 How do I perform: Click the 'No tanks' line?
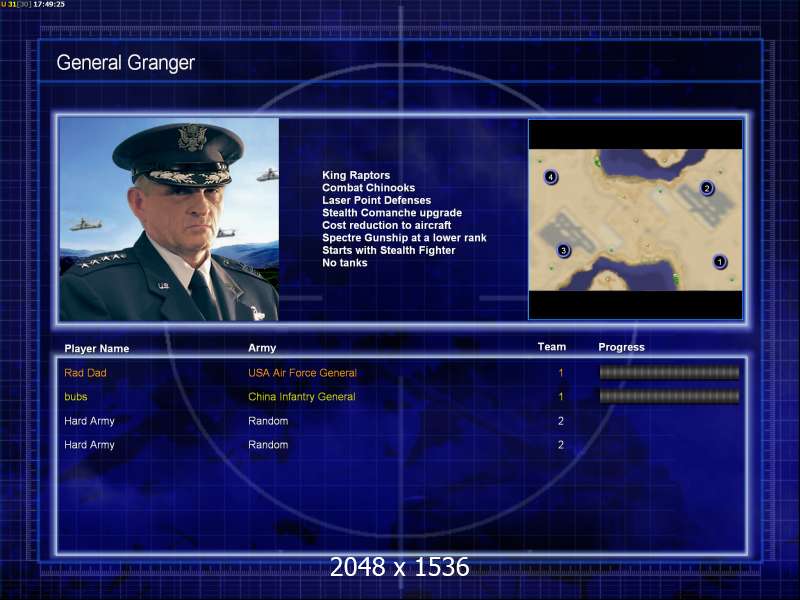[344, 263]
